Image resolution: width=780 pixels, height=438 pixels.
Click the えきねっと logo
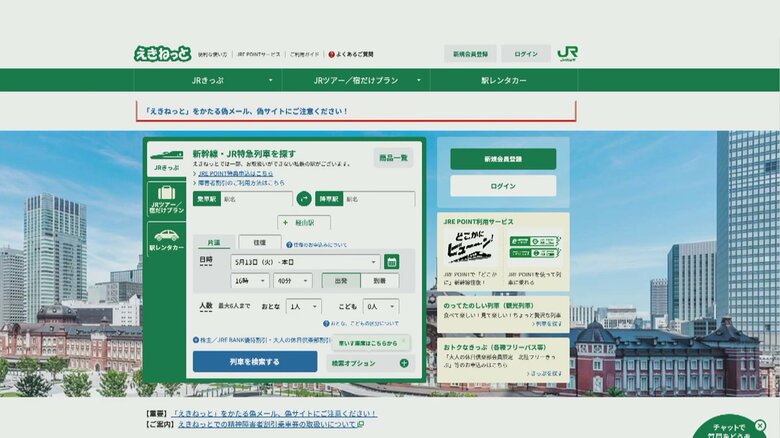tap(162, 53)
